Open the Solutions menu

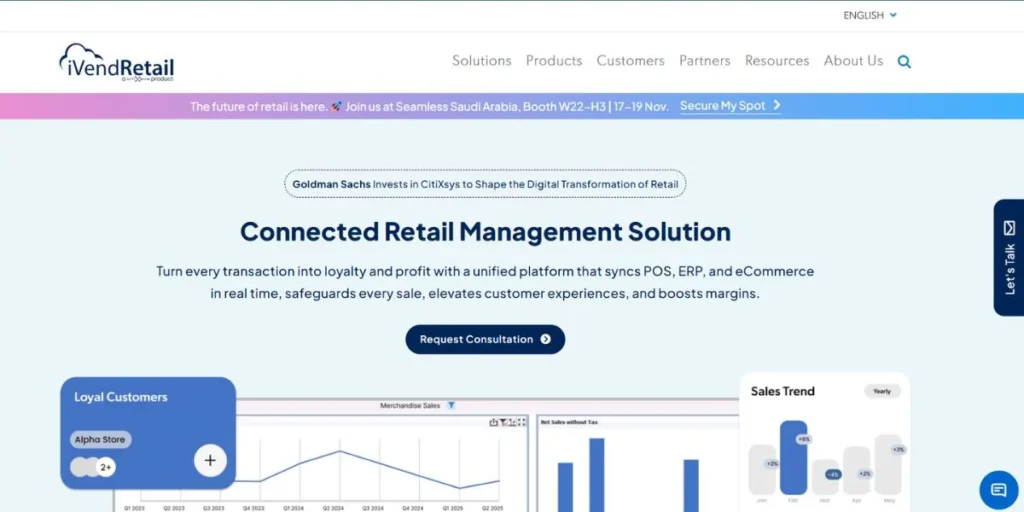pos(482,61)
